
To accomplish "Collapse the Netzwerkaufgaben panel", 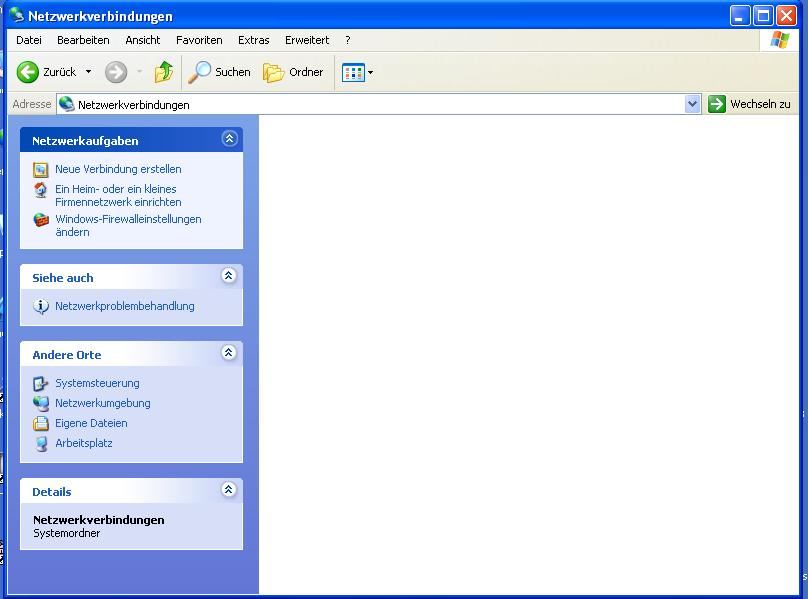I will point(229,138).
